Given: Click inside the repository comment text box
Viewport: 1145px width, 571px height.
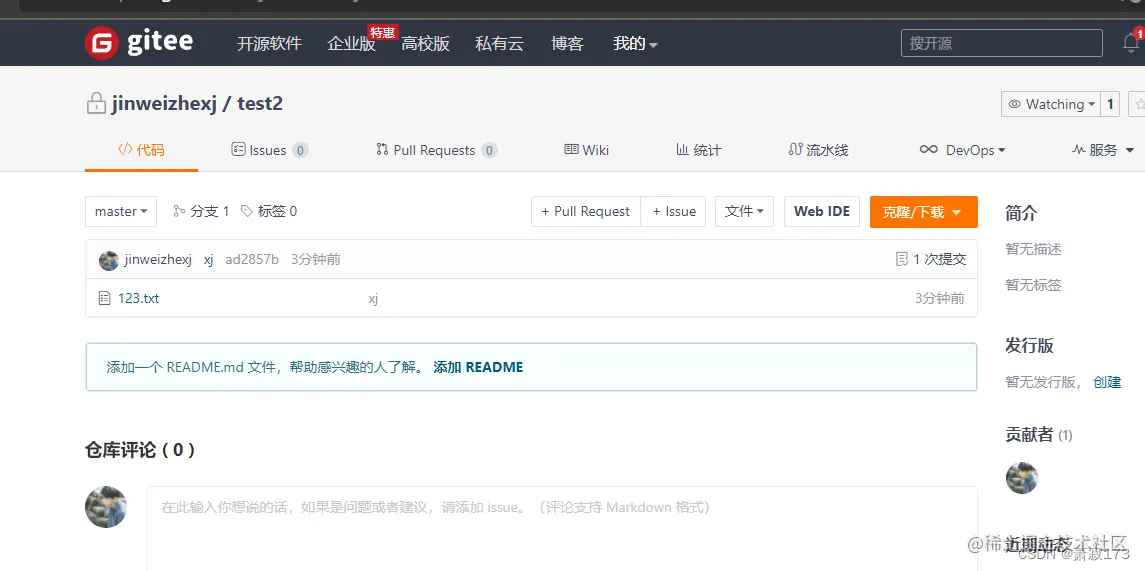Looking at the screenshot, I should (x=562, y=528).
